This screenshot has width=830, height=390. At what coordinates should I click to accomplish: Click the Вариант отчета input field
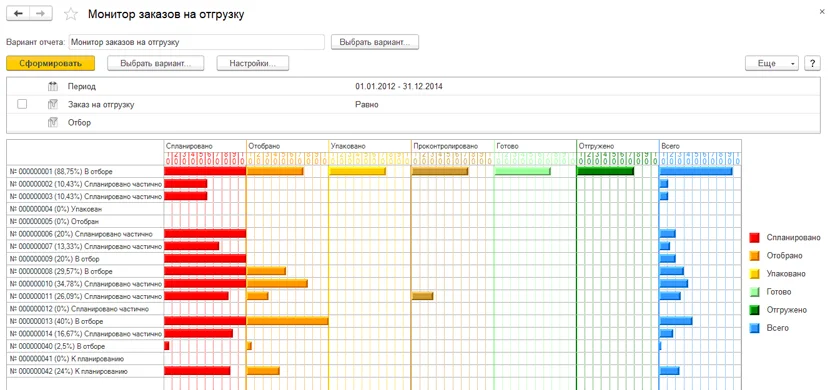[196, 42]
